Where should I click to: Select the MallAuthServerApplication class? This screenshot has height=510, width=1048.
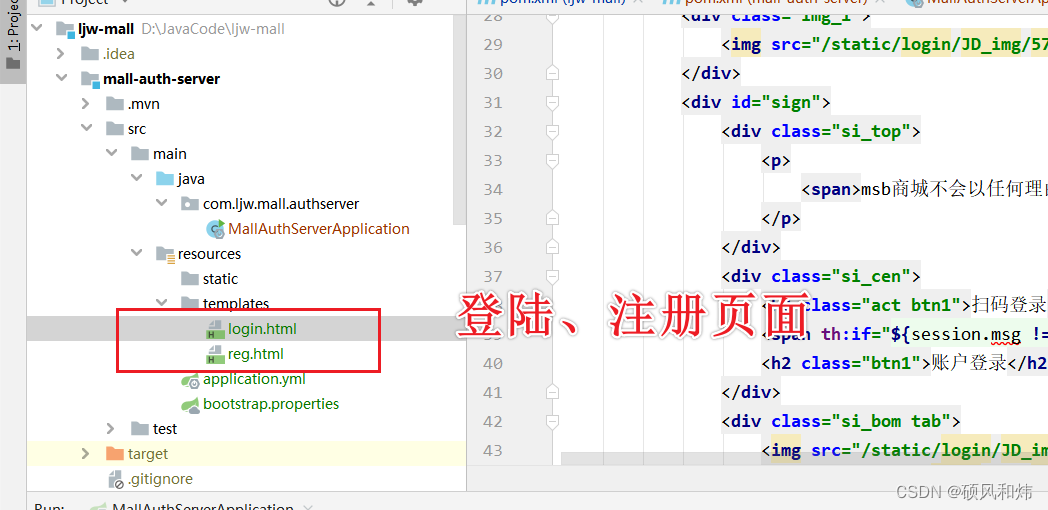(319, 229)
